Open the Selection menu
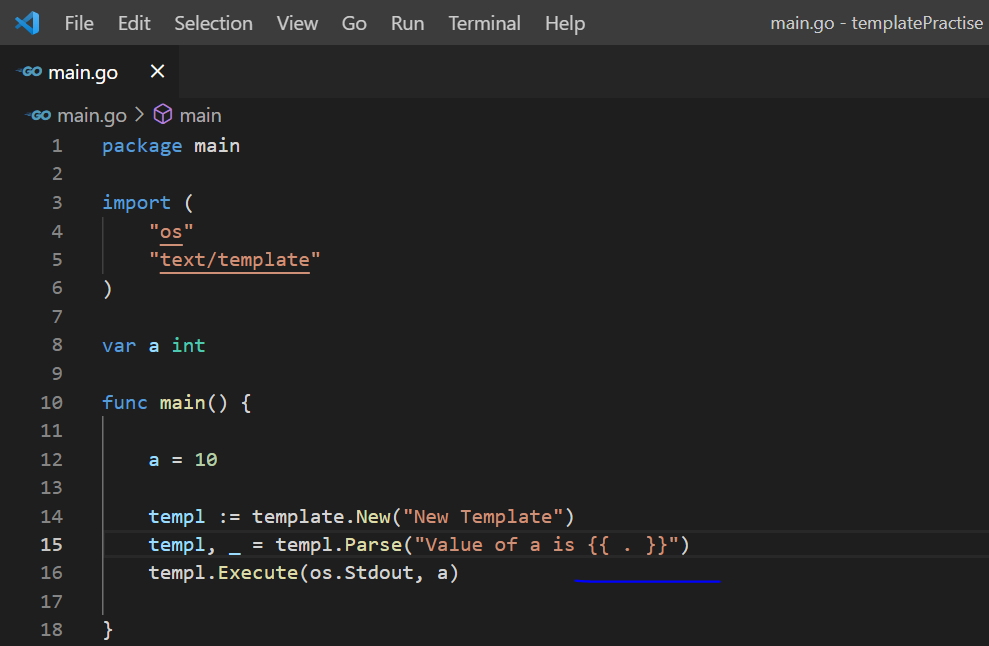Image resolution: width=989 pixels, height=646 pixels. coord(213,23)
